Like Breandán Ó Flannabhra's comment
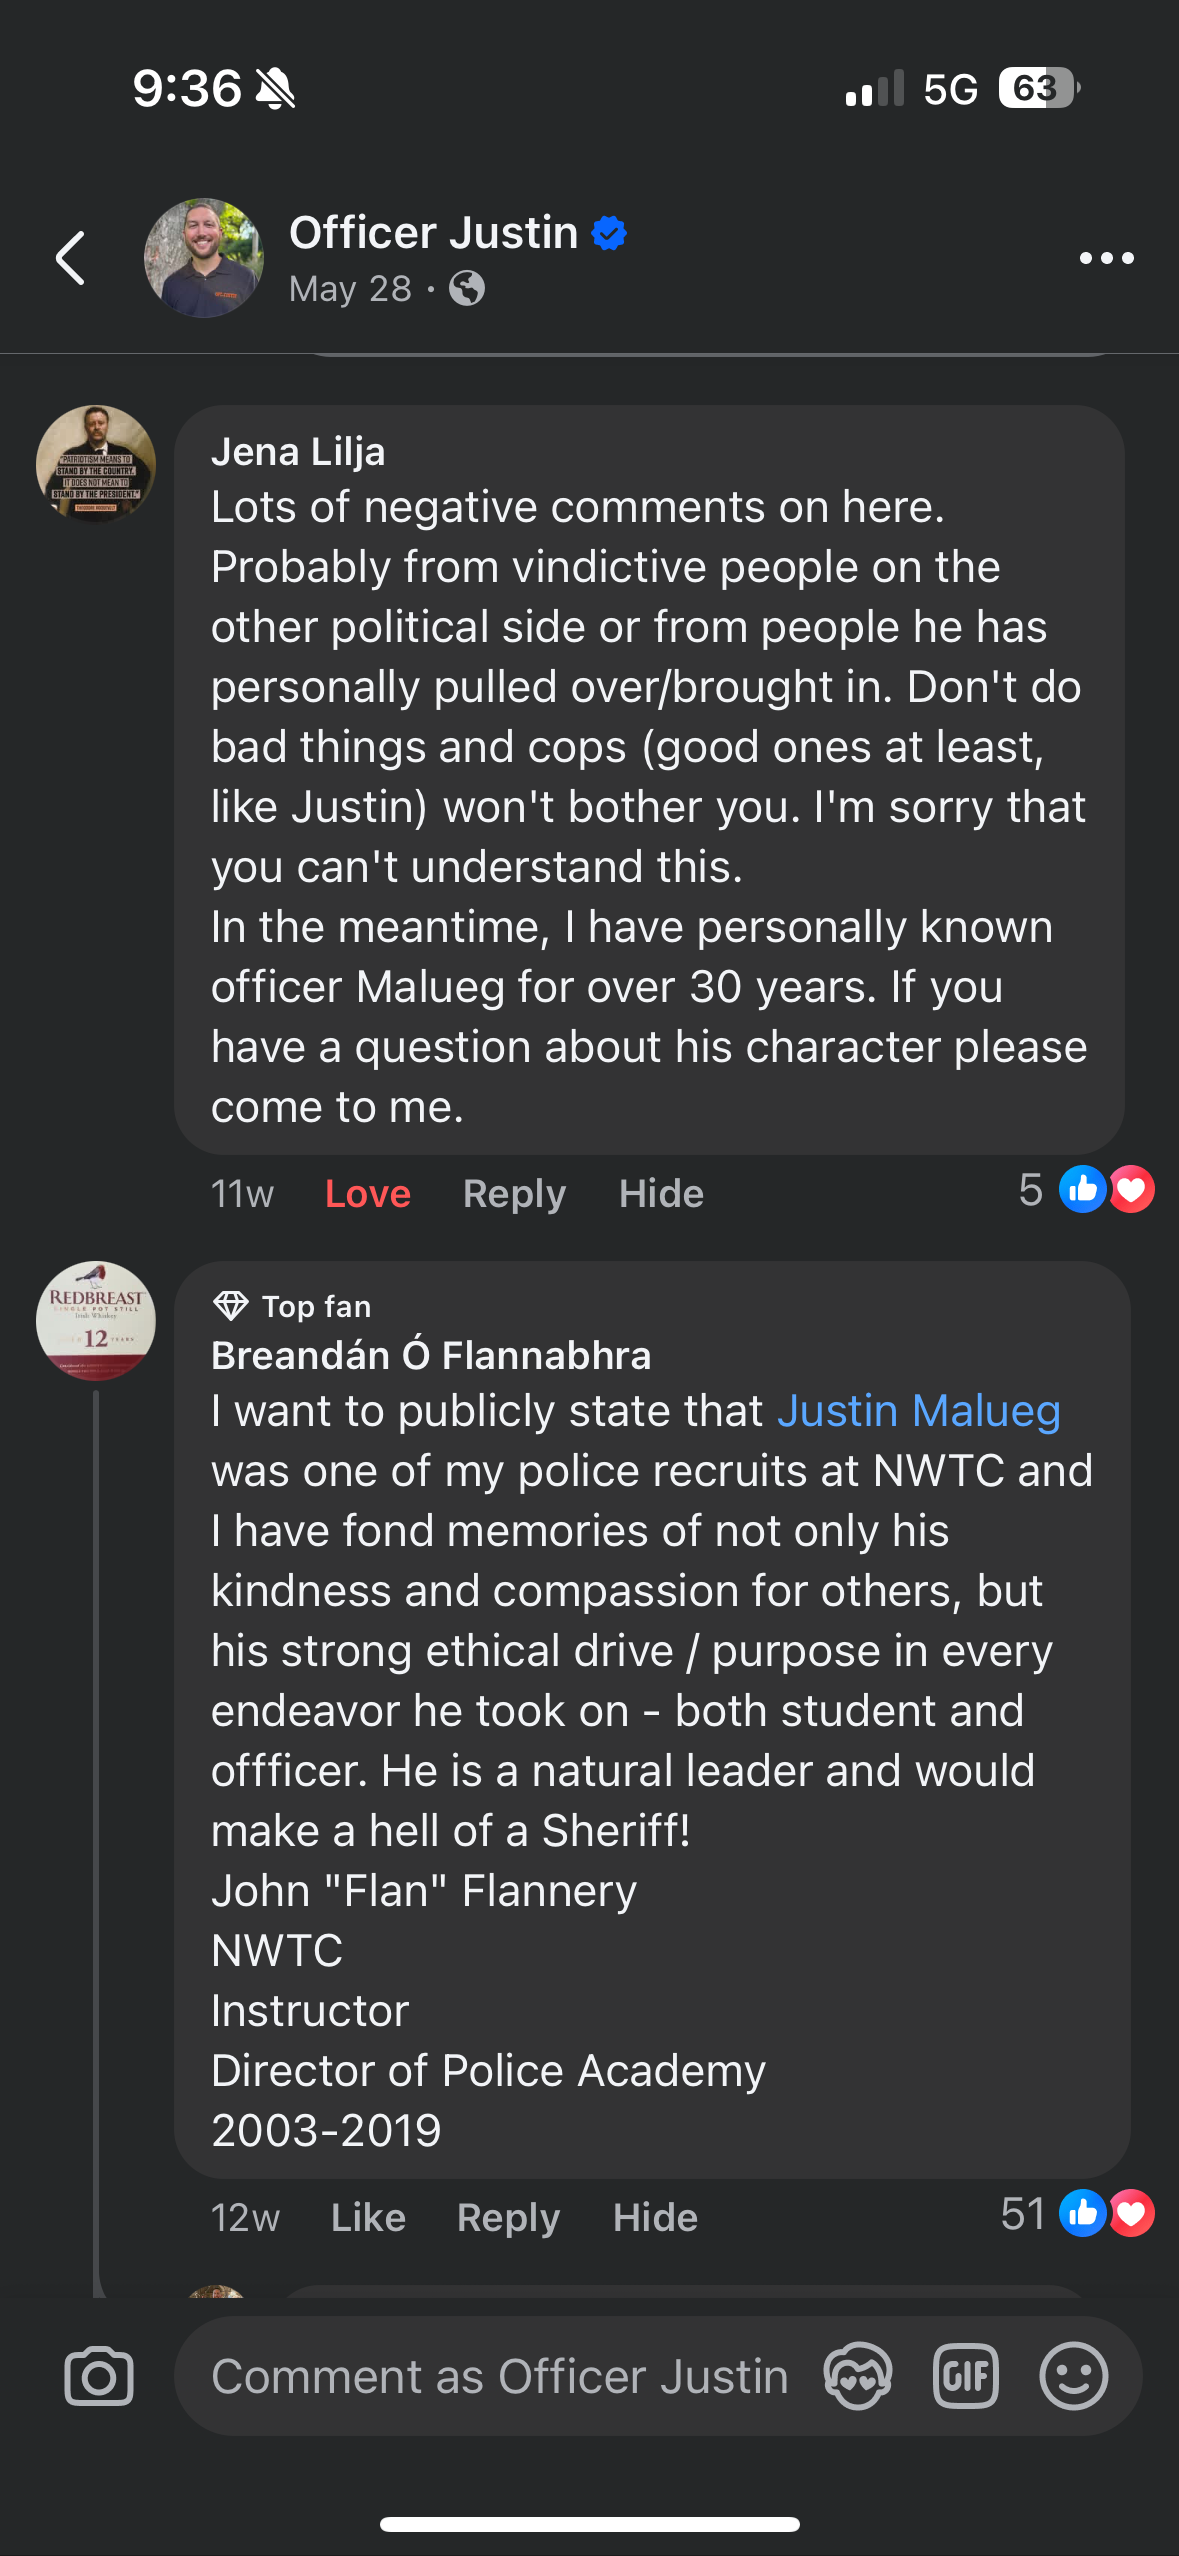The width and height of the screenshot is (1179, 2556). click(x=368, y=2217)
